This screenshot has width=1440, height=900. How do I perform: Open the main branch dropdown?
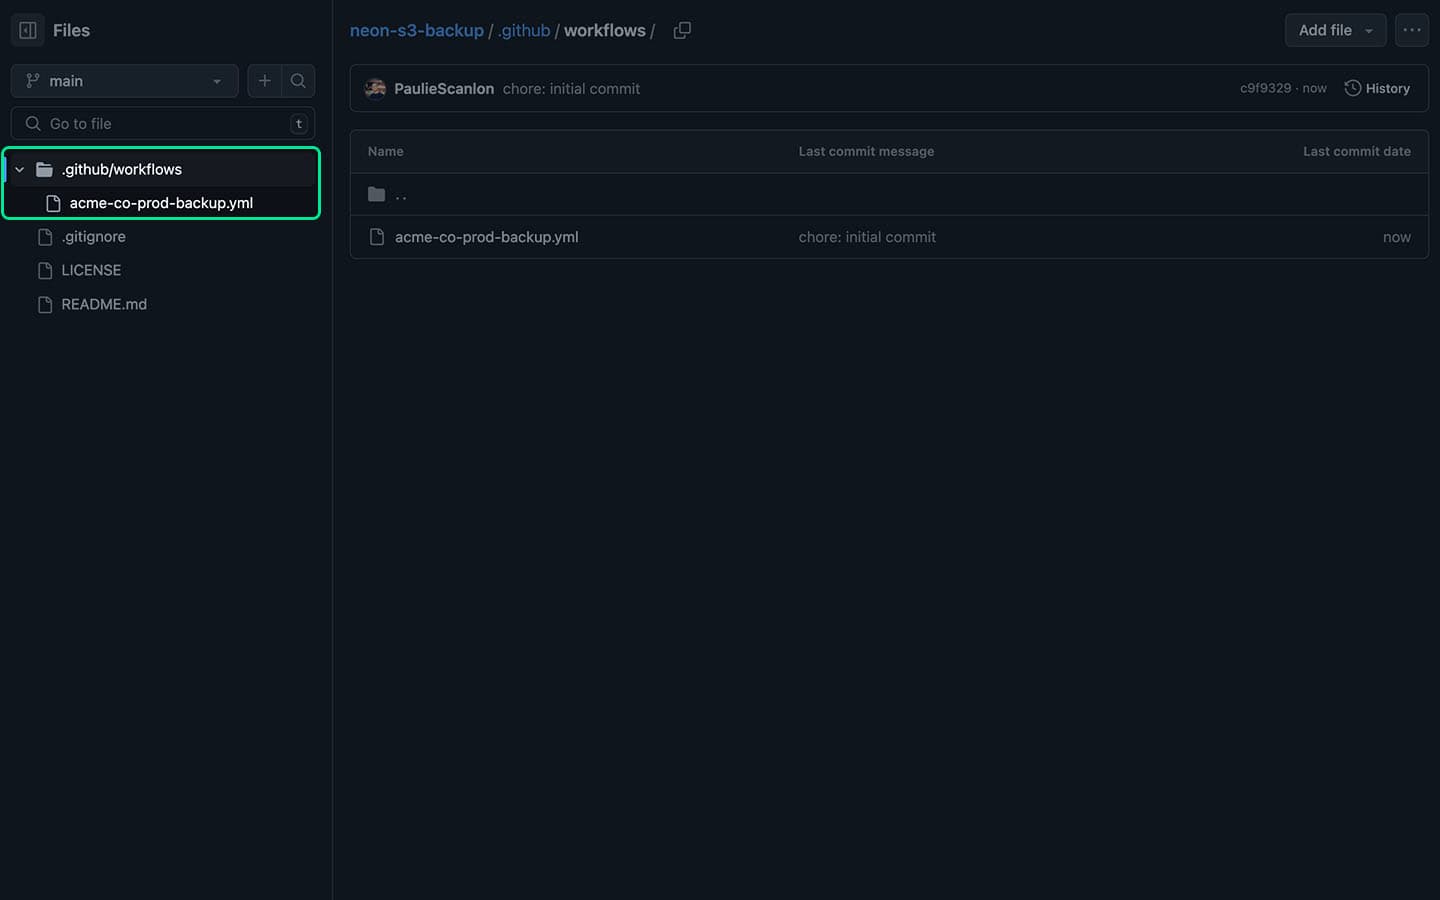124,81
